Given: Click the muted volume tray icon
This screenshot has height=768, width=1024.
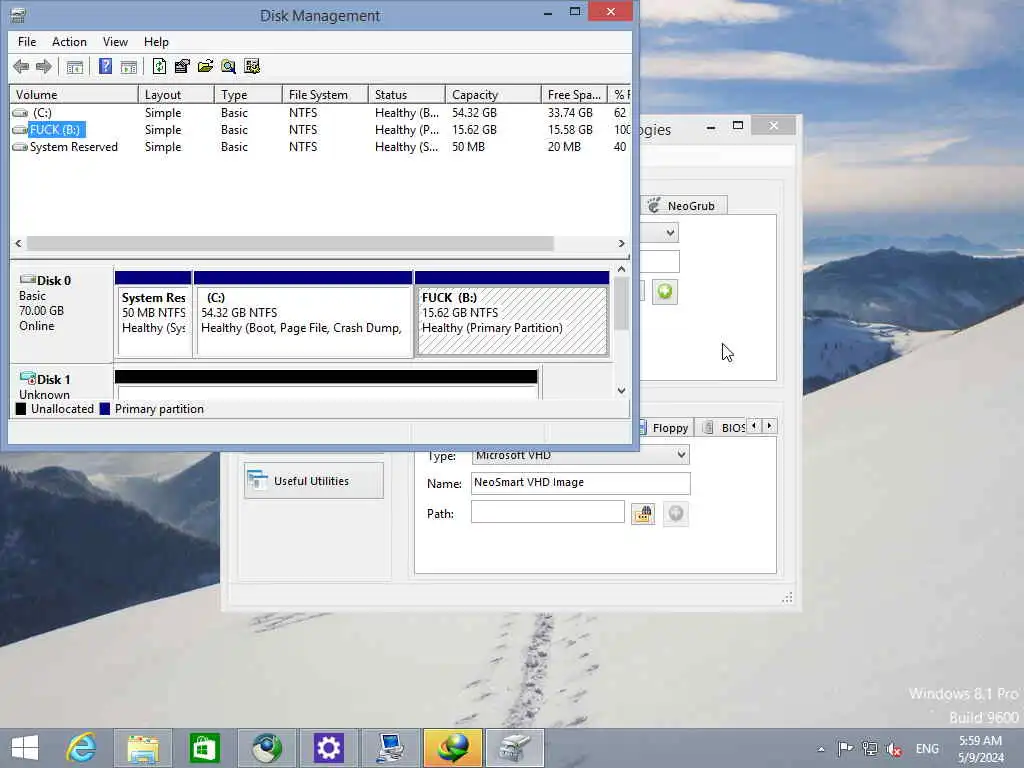Looking at the screenshot, I should pyautogui.click(x=894, y=749).
